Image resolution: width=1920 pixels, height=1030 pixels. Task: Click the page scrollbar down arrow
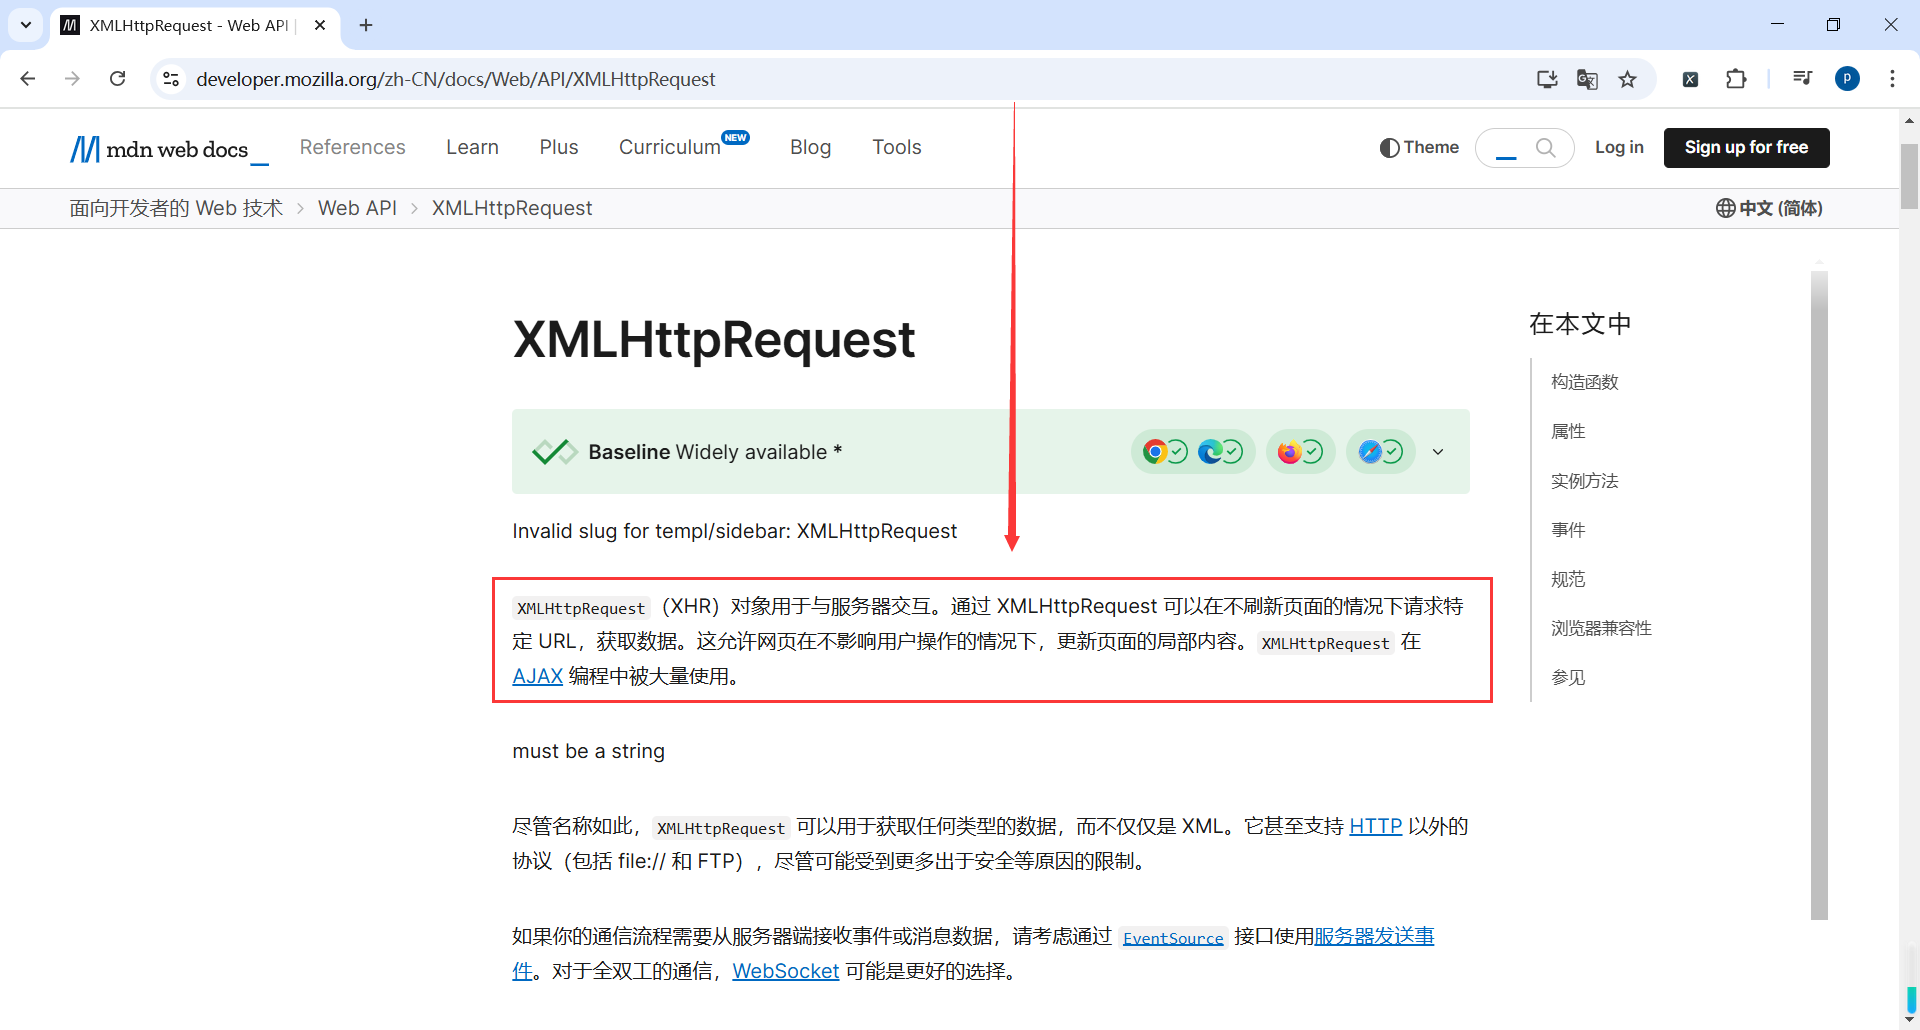[x=1909, y=1019]
